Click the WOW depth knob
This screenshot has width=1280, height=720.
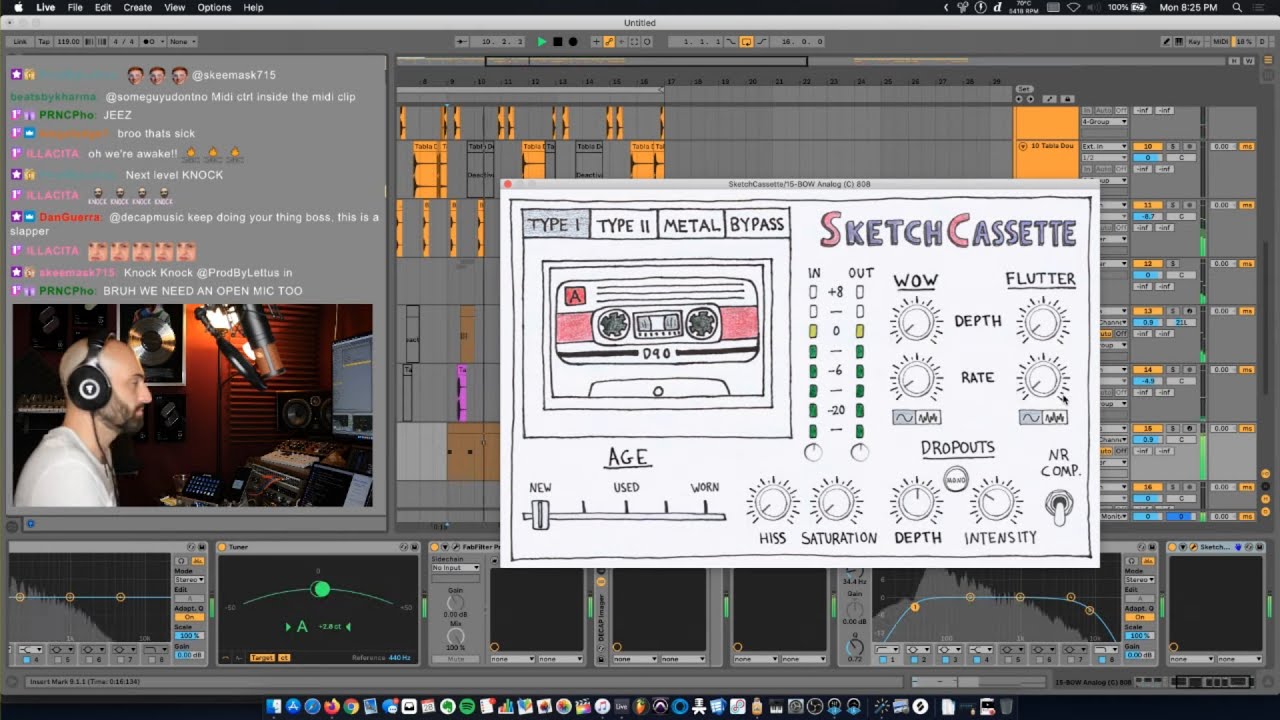click(x=916, y=322)
